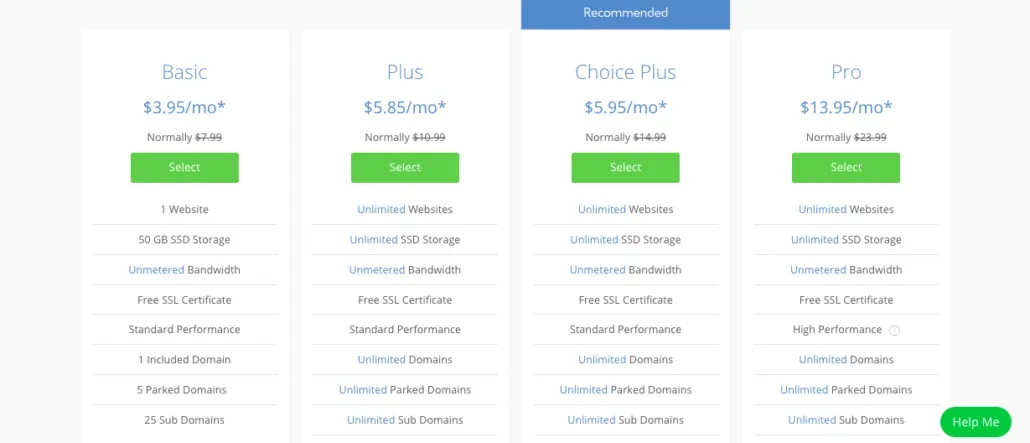Click the blue Recommended banner
1030x443 pixels.
(x=625, y=14)
